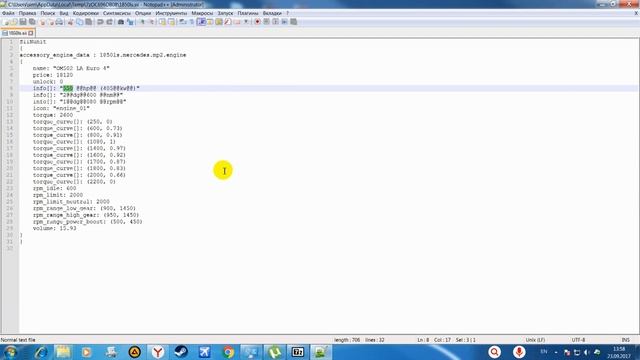The height and width of the screenshot is (360, 640).
Task: Open the Поиск menu
Action: (48, 13)
